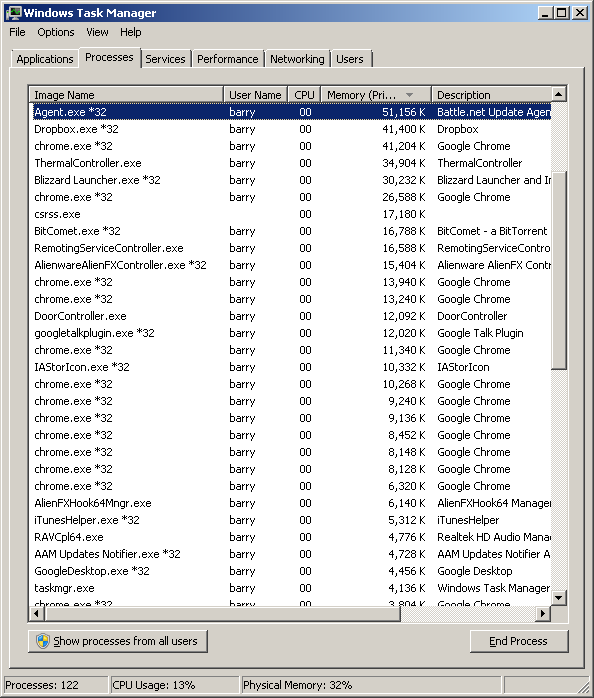Switch to the Applications tab
This screenshot has height=698, width=594.
[45, 59]
